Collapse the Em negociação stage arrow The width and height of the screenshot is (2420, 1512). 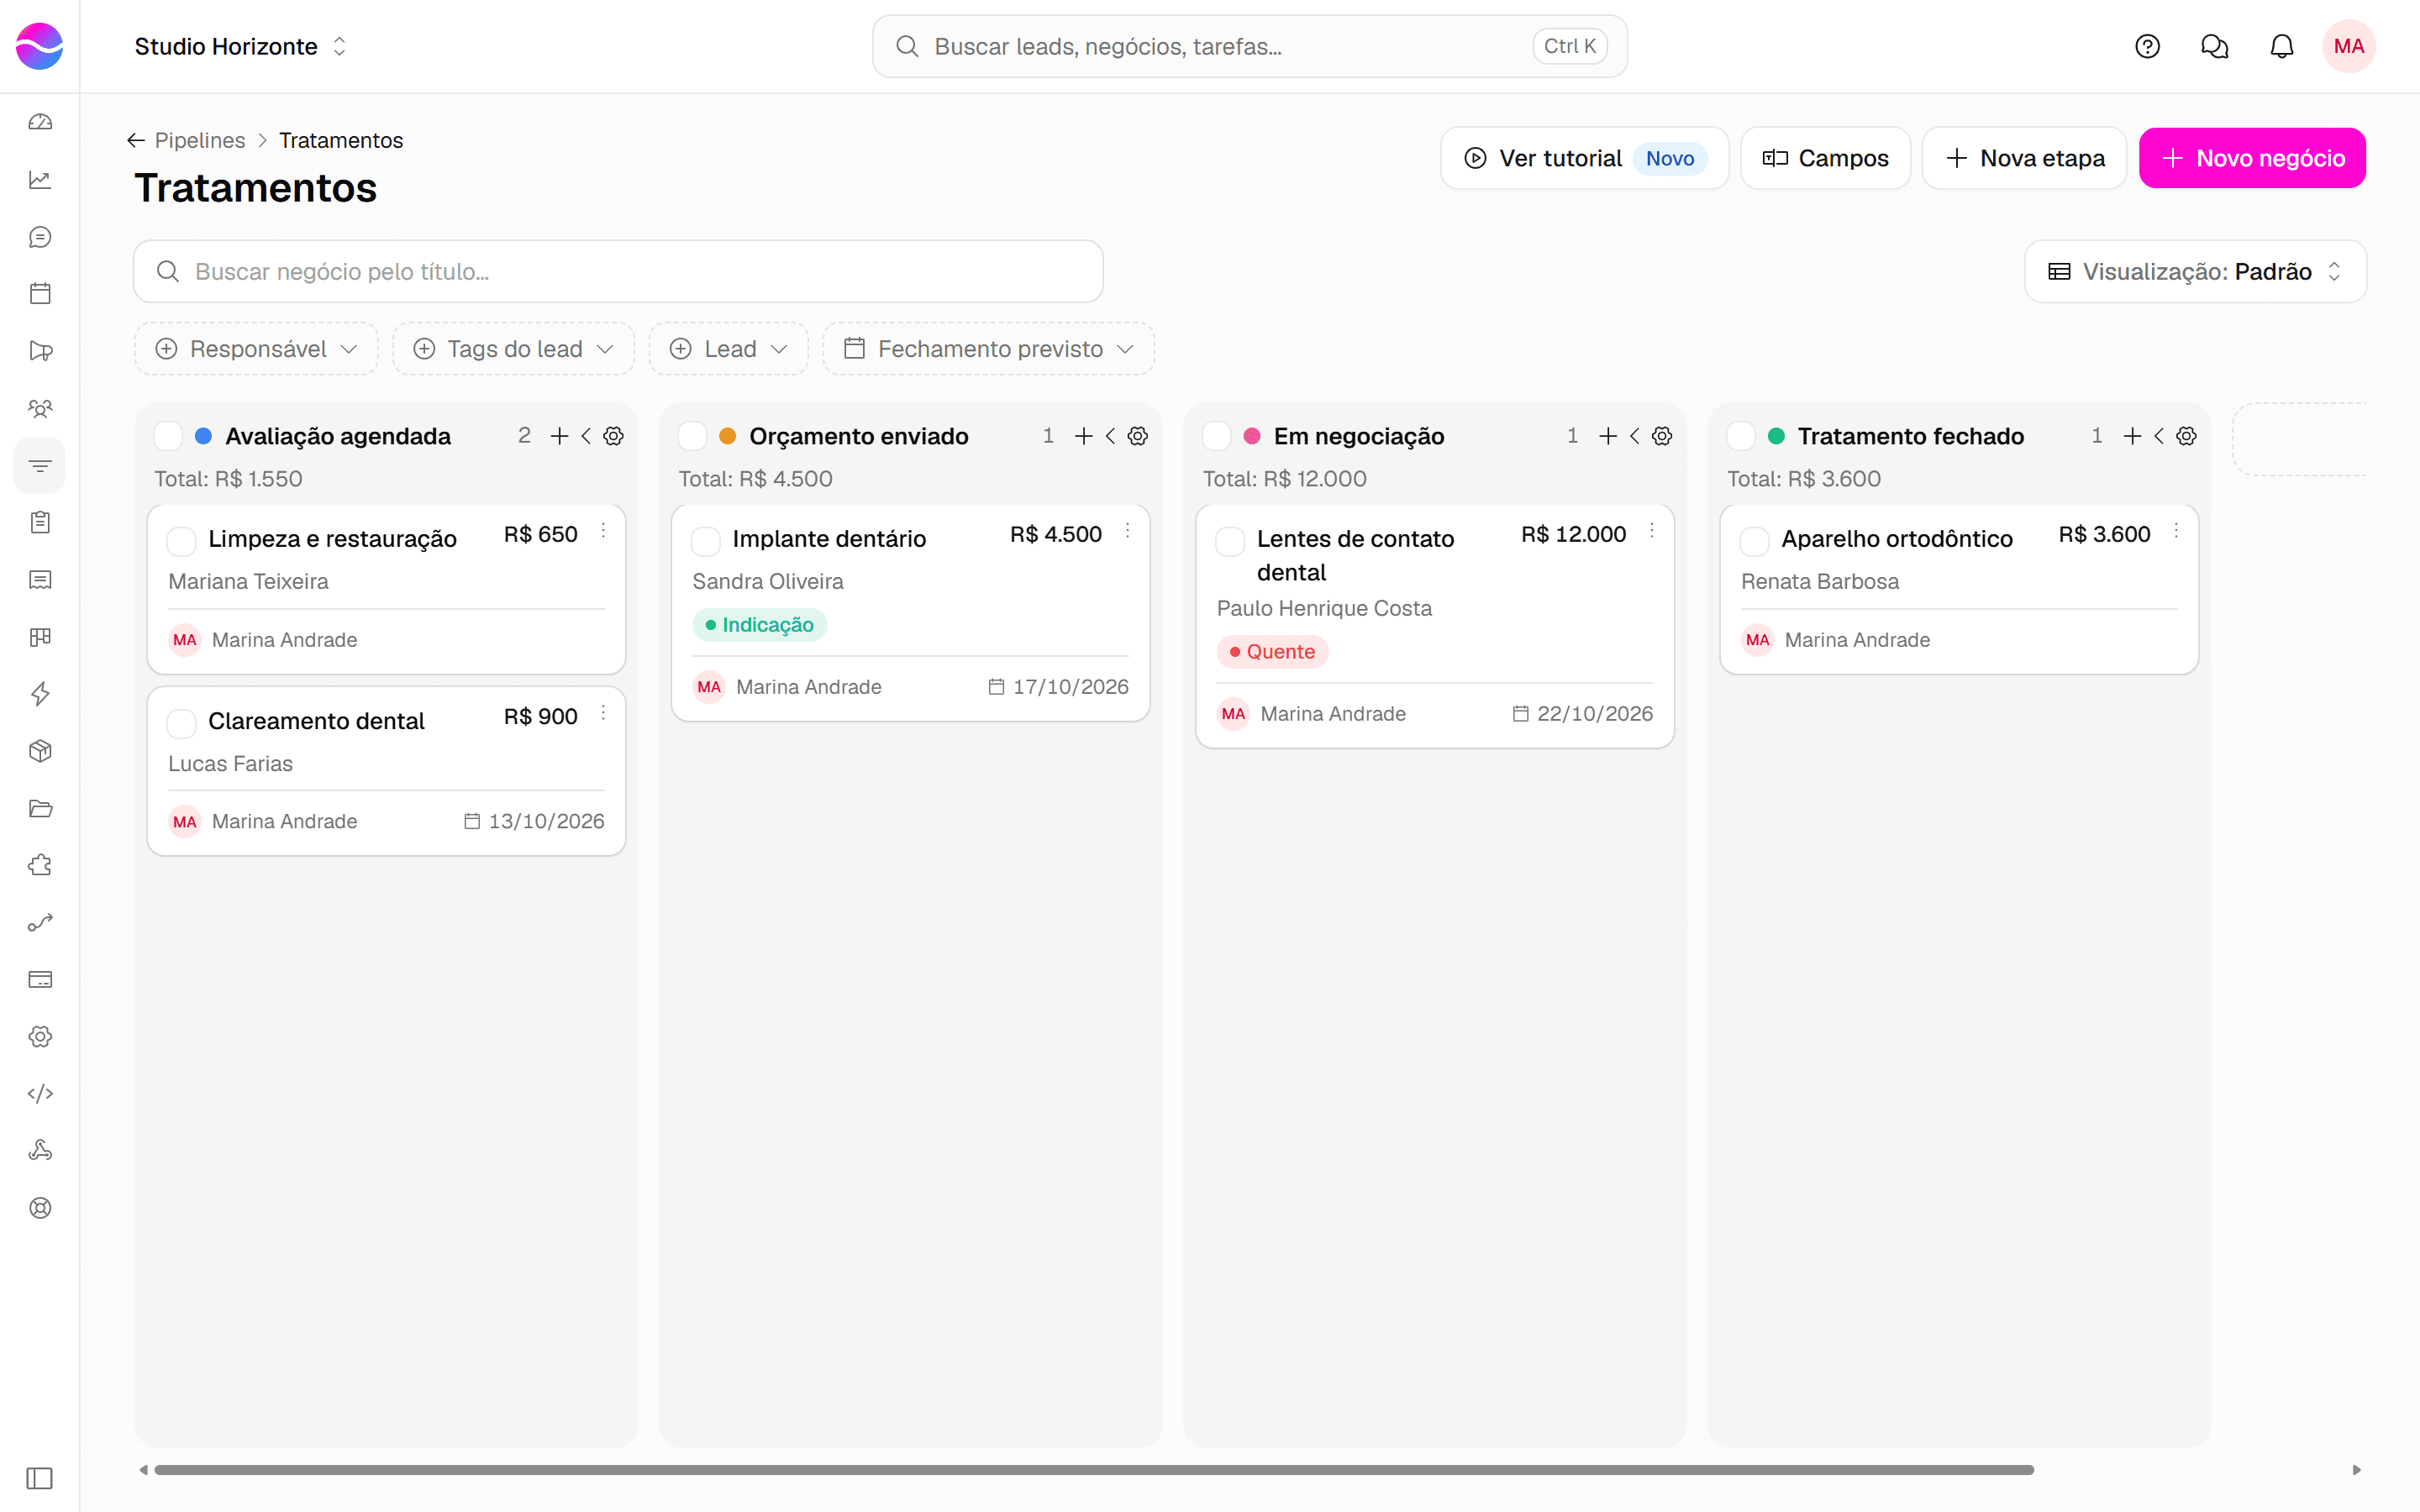tap(1635, 436)
